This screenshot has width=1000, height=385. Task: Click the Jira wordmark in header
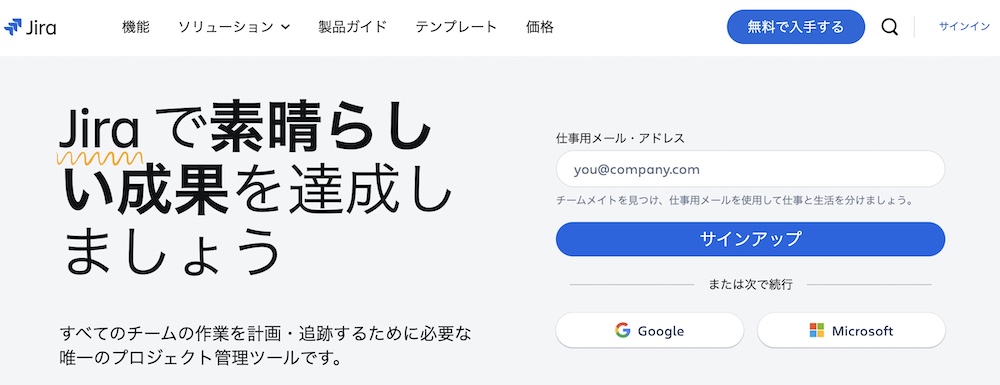(x=41, y=27)
